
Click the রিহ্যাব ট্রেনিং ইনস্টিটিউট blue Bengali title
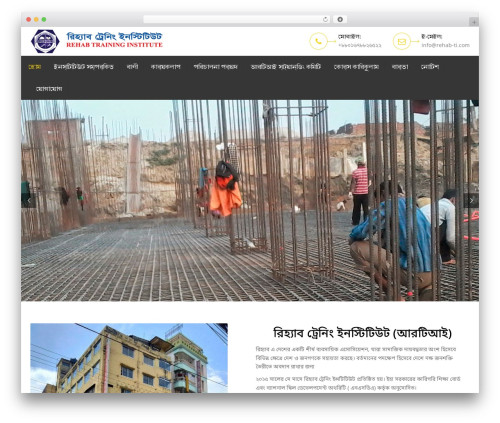pyautogui.click(x=114, y=36)
